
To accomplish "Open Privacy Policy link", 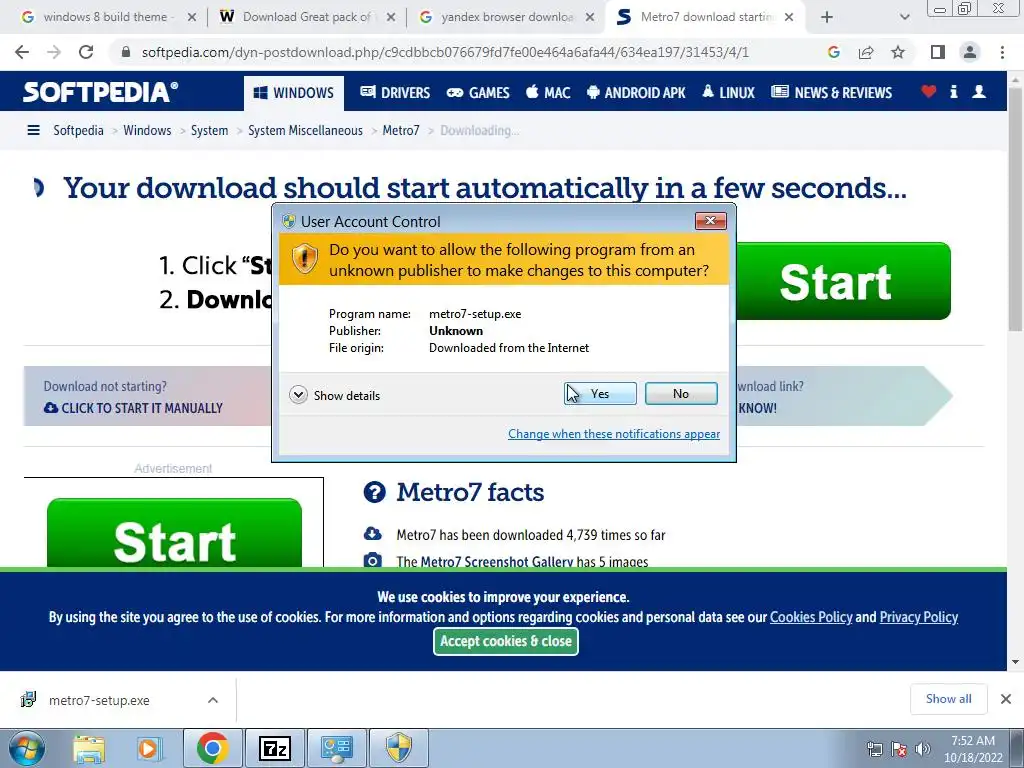I will [x=919, y=617].
